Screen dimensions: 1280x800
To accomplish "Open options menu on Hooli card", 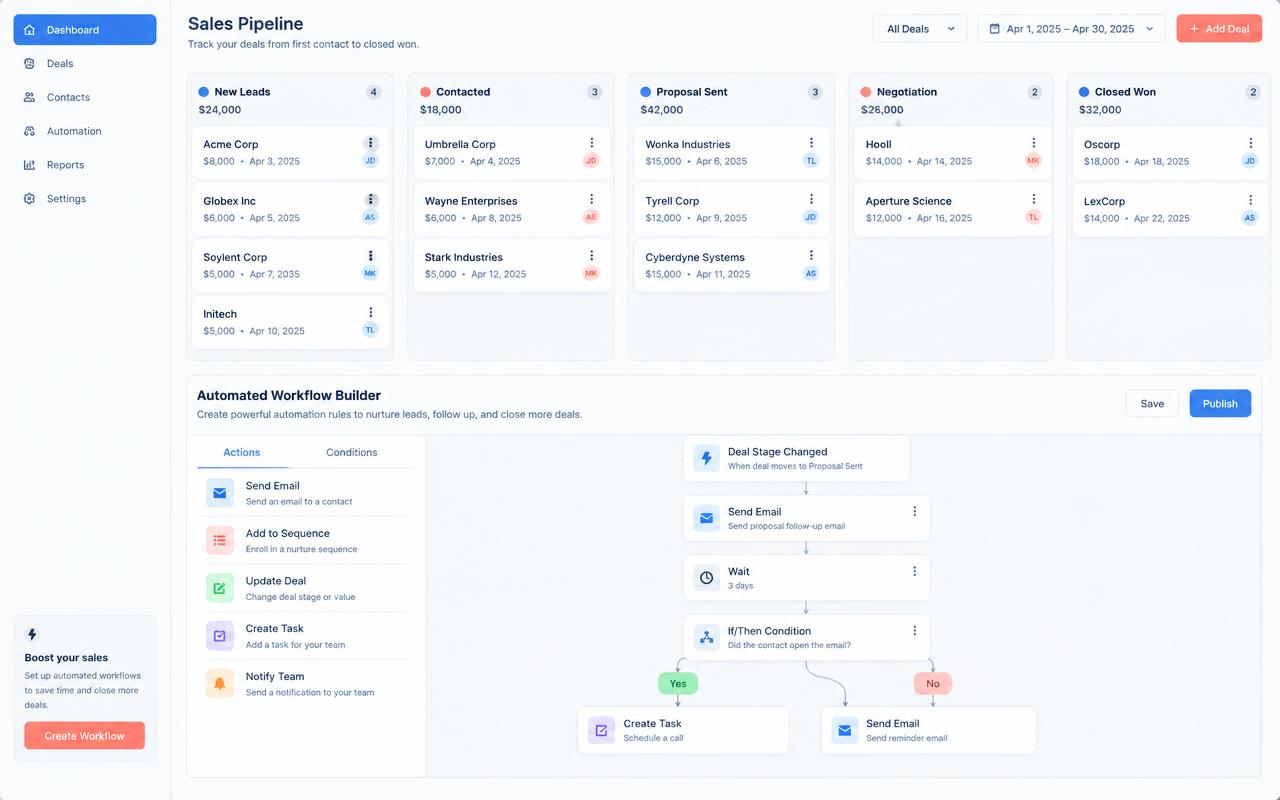I will point(1034,143).
